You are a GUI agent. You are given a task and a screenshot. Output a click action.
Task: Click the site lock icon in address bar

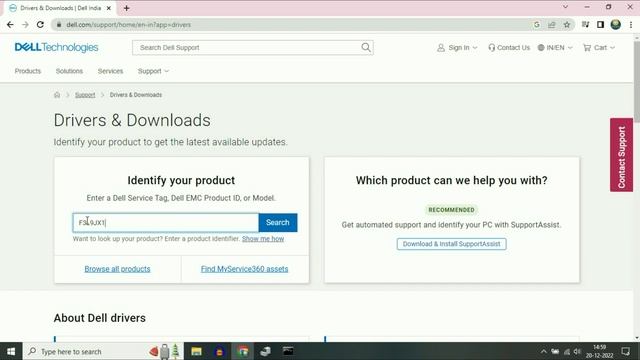(59, 24)
